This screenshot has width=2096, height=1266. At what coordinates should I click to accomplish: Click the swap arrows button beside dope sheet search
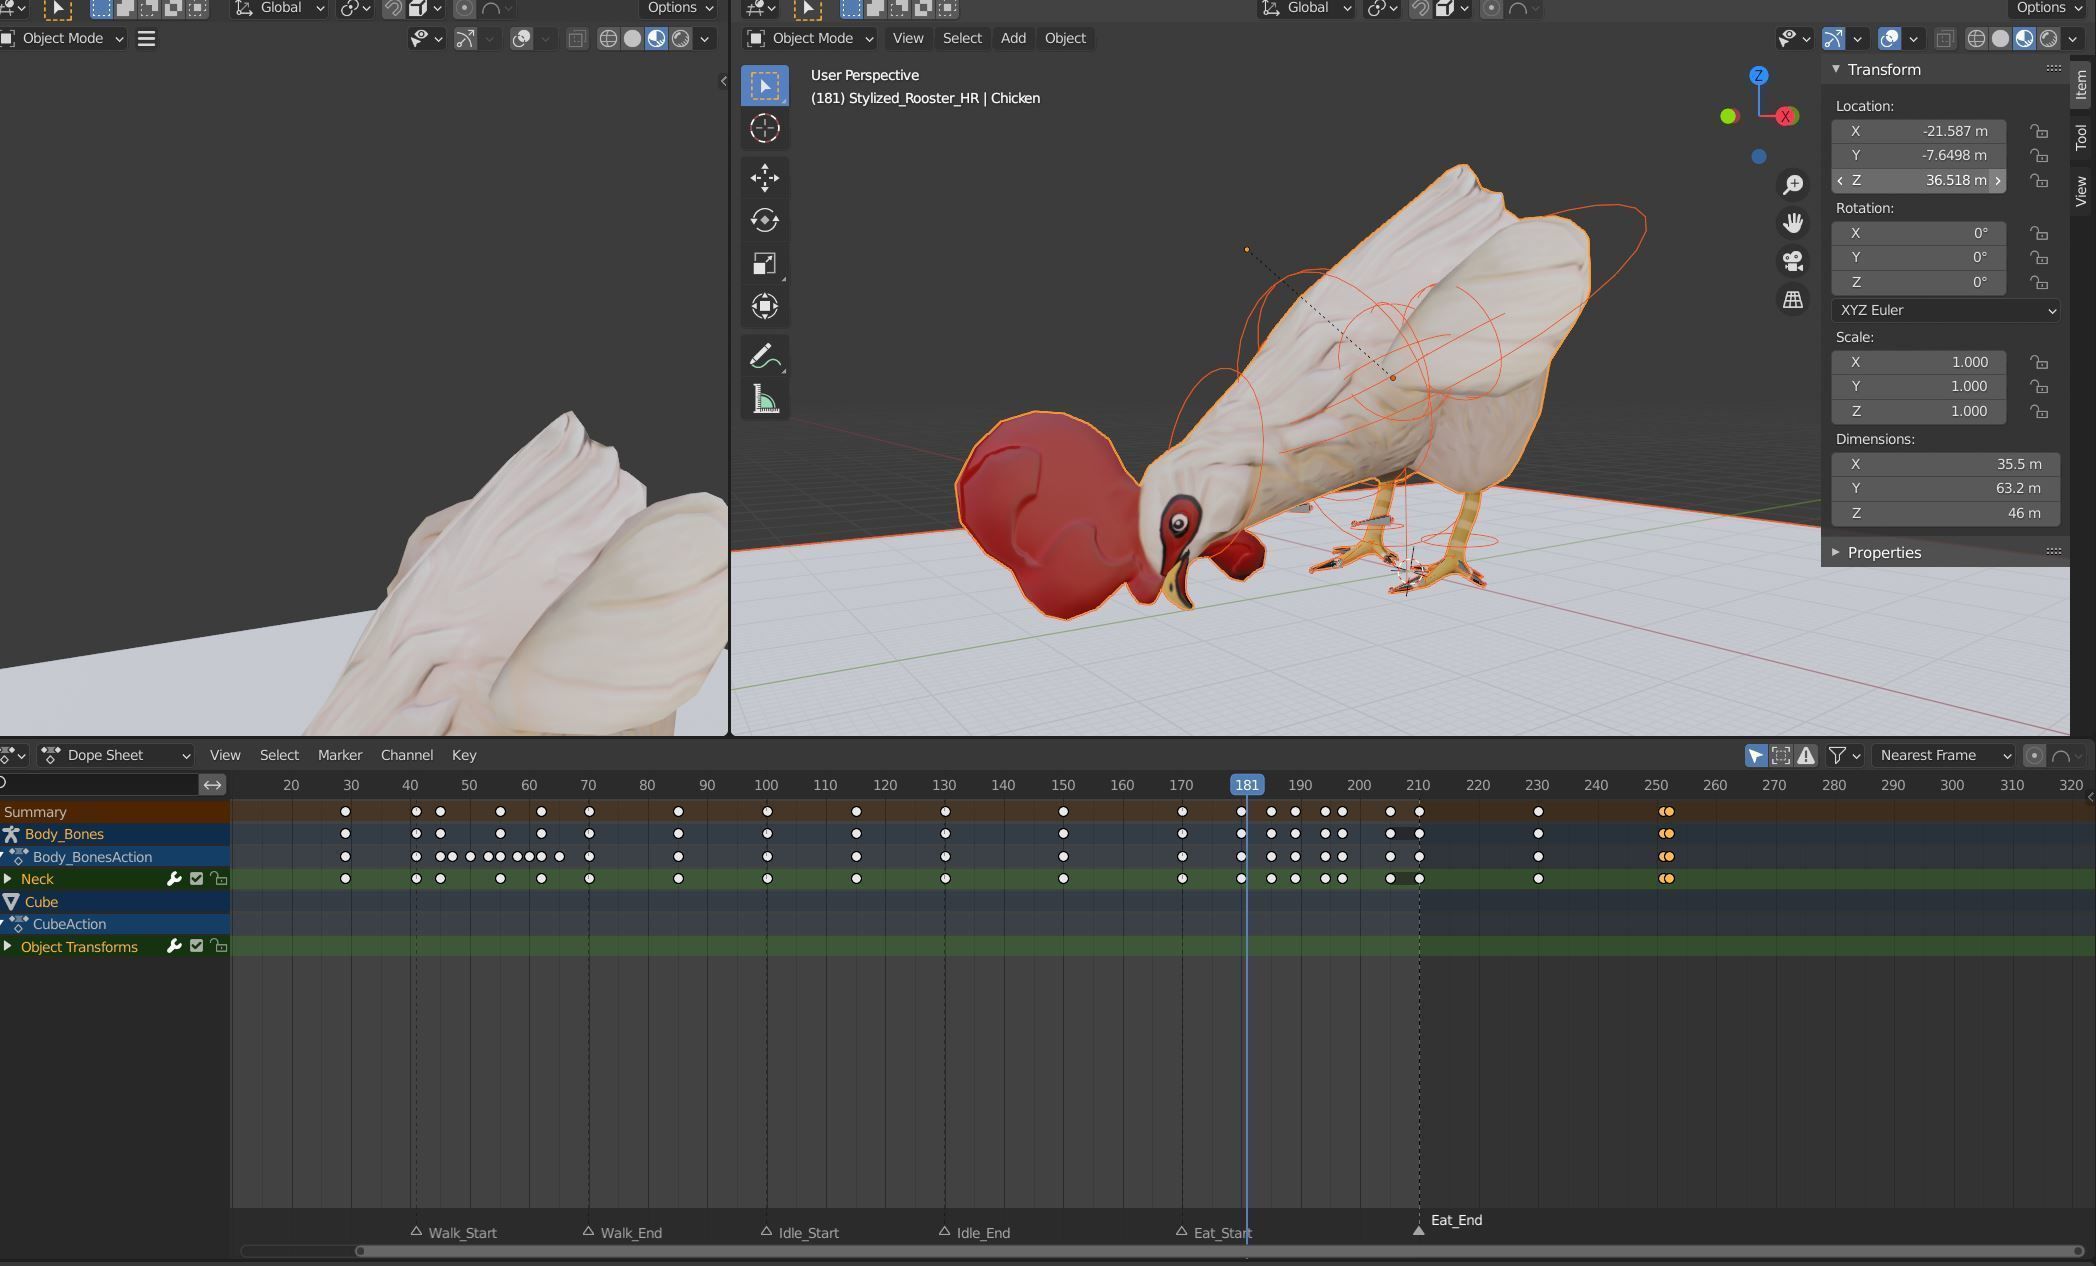click(x=212, y=784)
